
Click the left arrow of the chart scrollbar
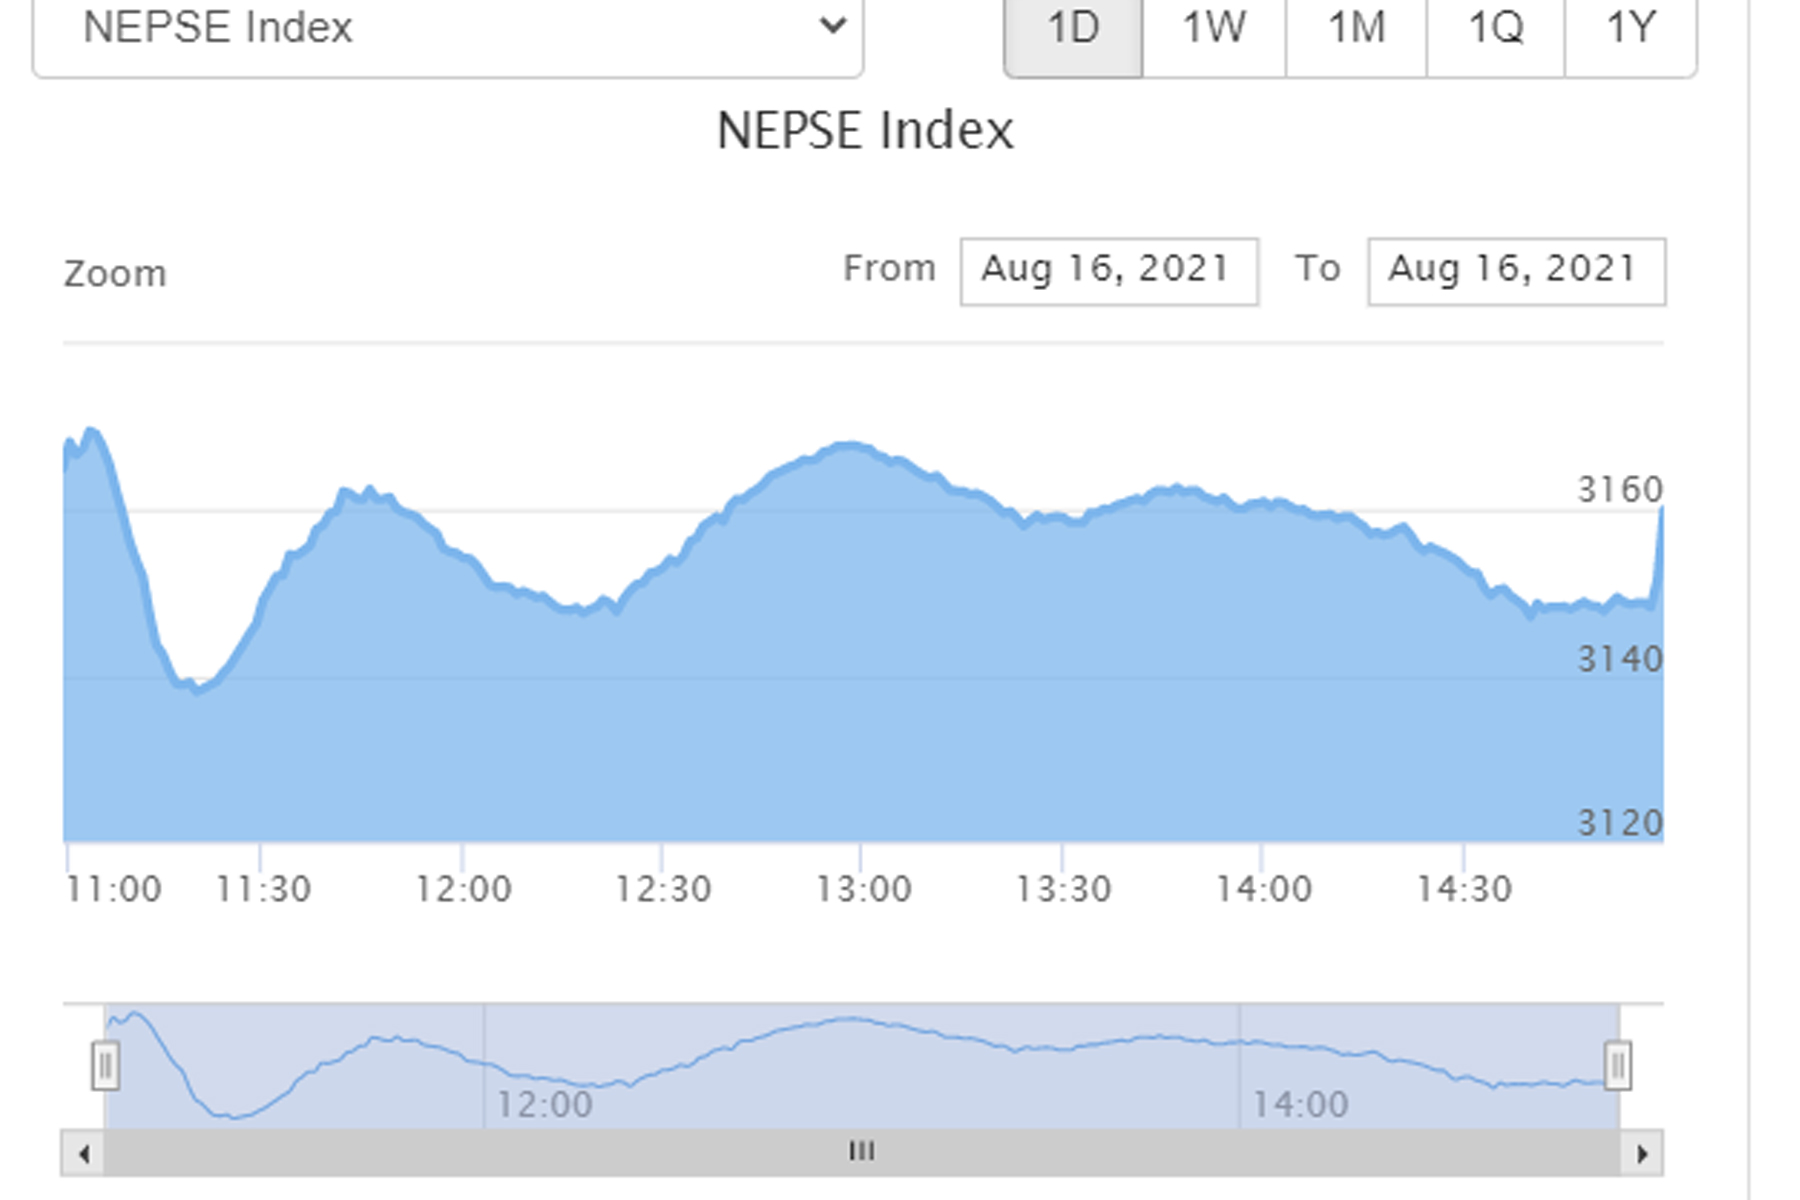(84, 1154)
